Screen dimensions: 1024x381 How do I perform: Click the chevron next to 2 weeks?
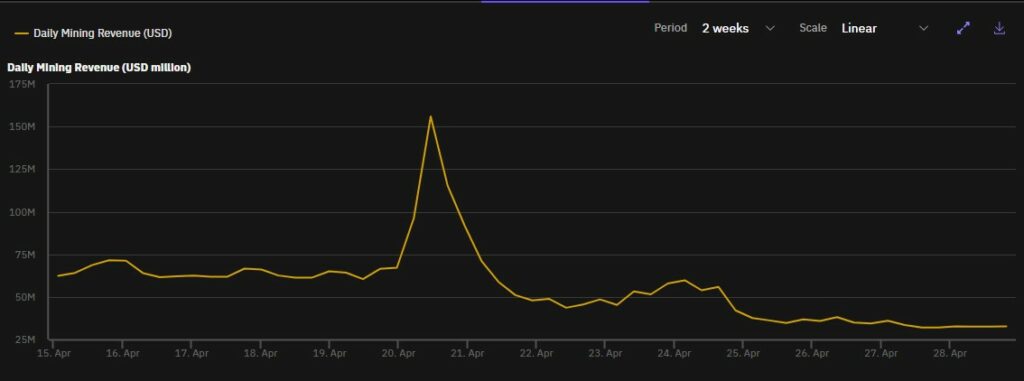pyautogui.click(x=770, y=28)
